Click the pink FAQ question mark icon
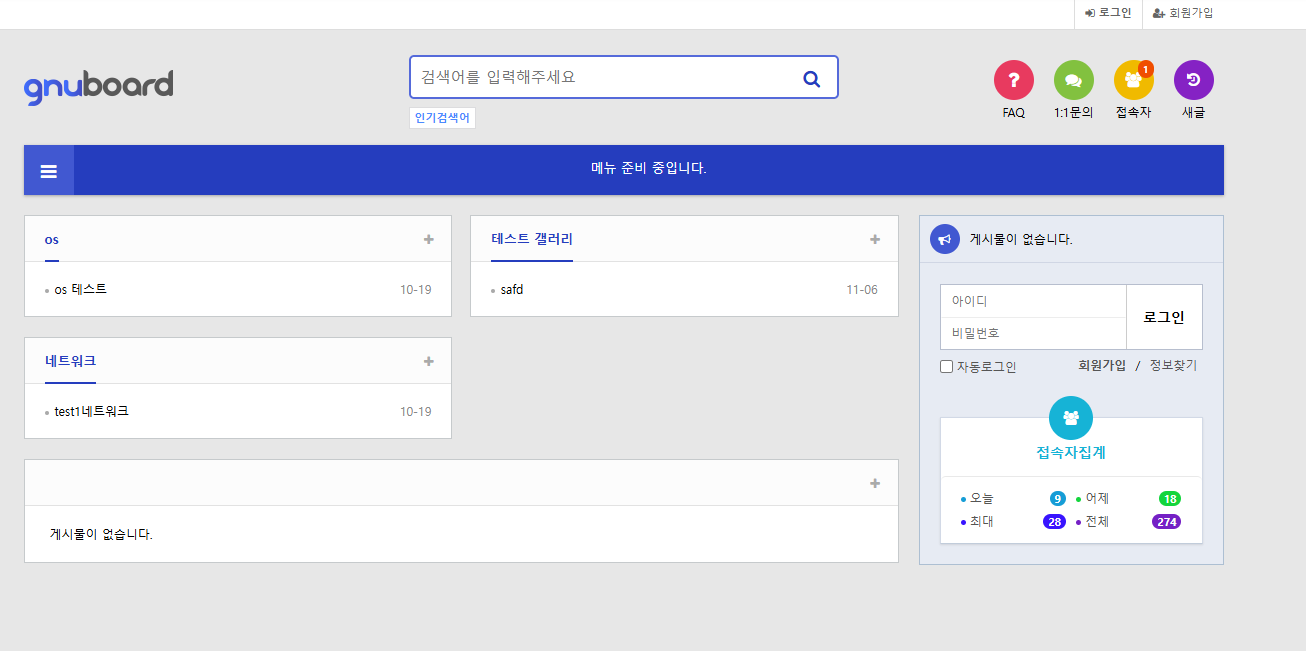 tap(1013, 80)
